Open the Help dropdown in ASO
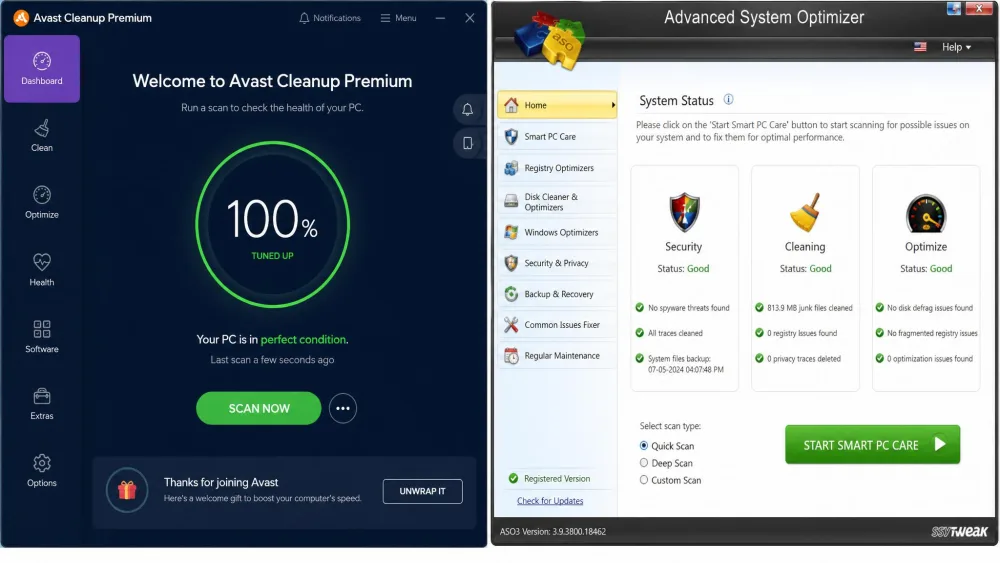 tap(956, 47)
